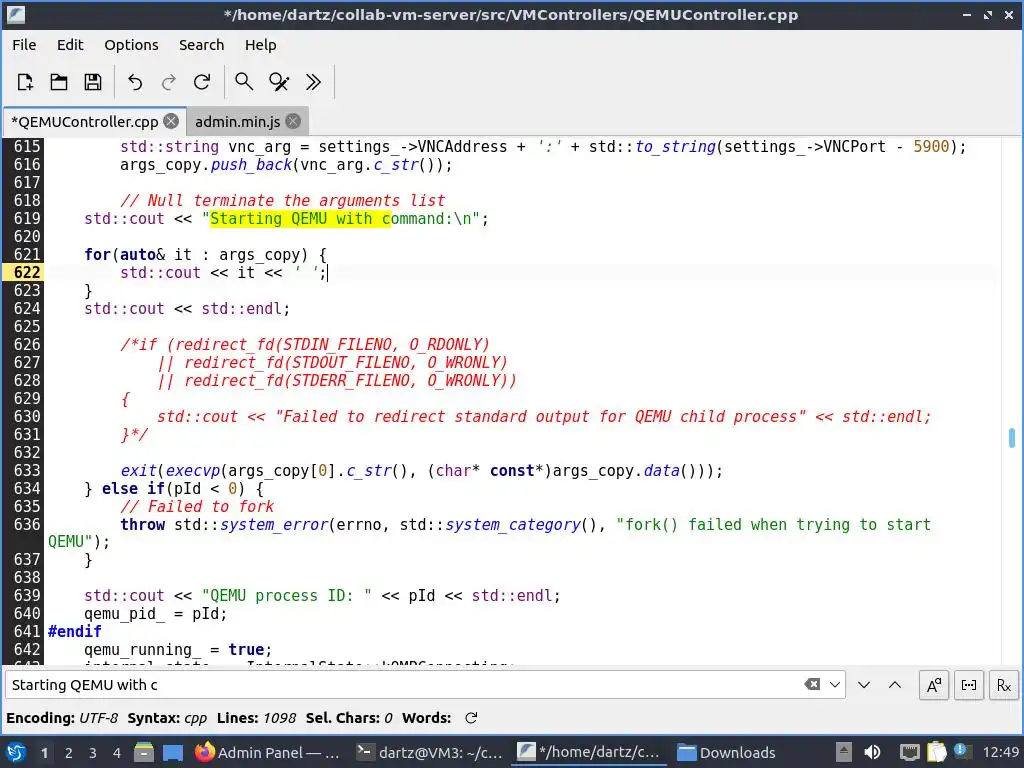Open the Find magnifier tool

244,82
